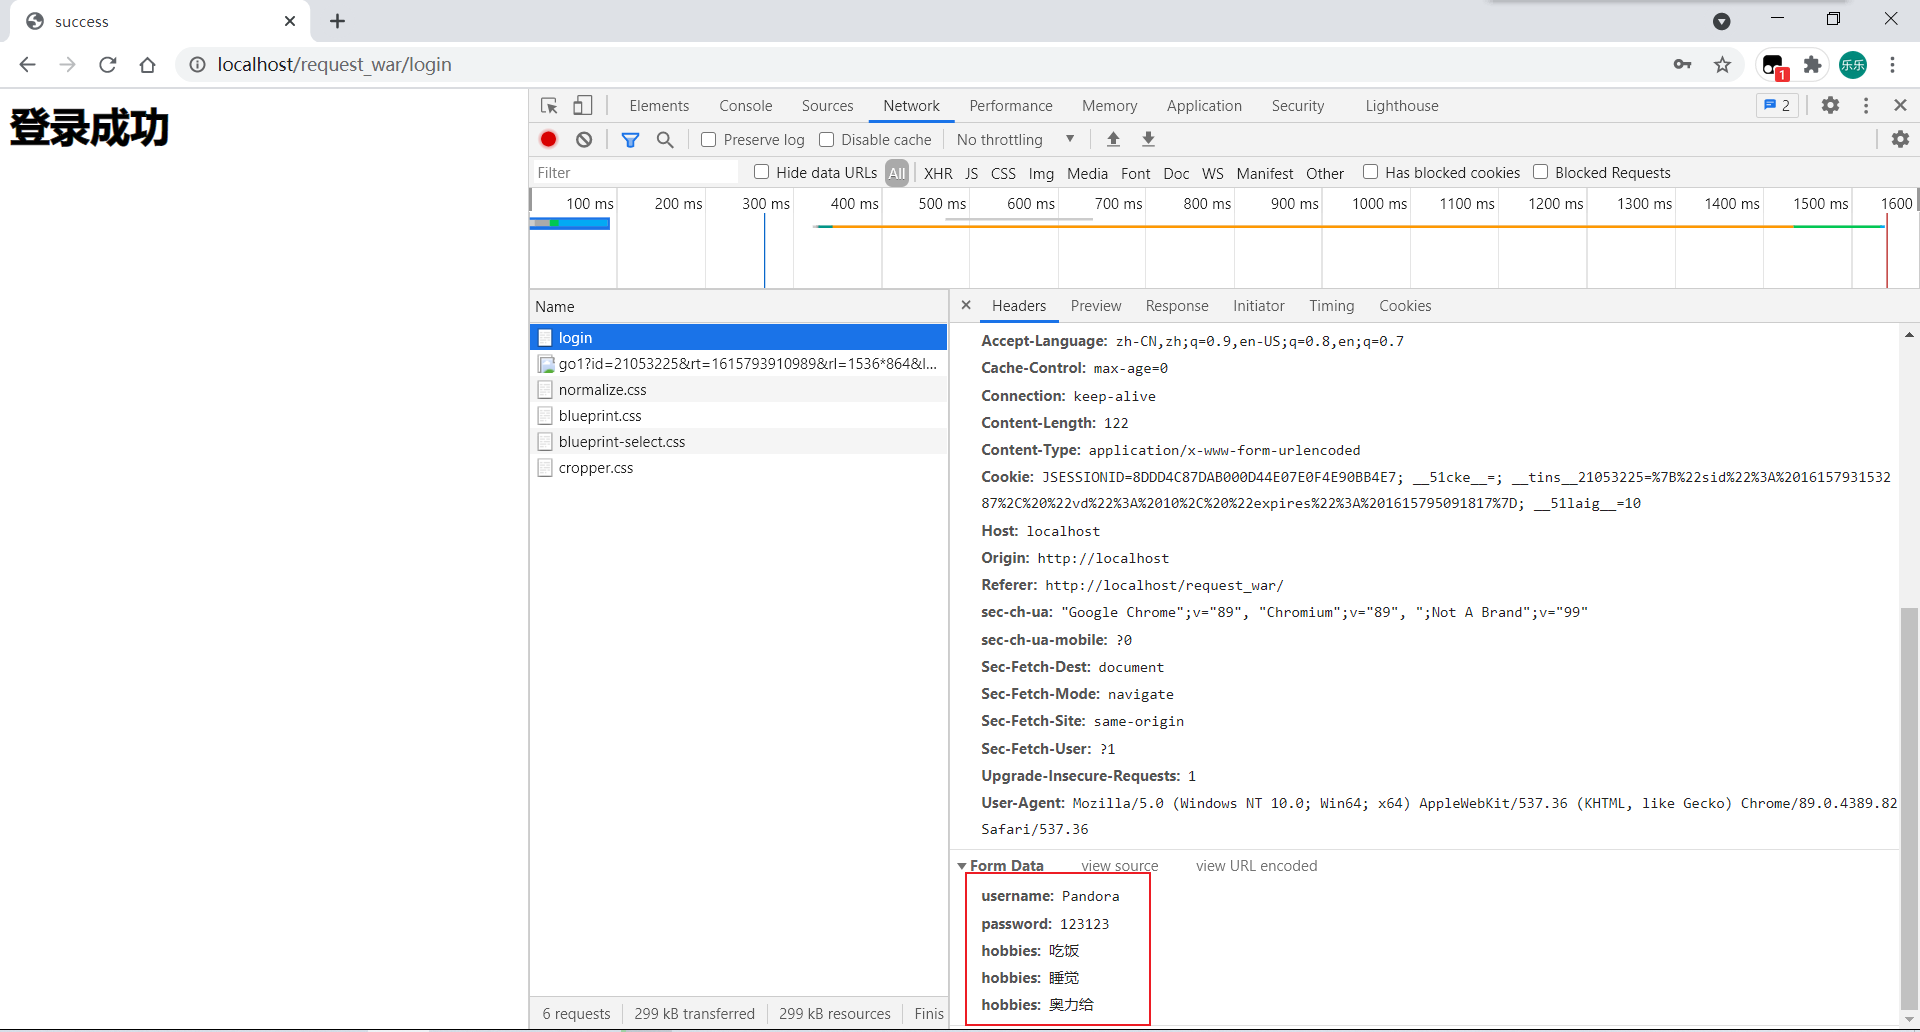This screenshot has height=1032, width=1920.
Task: Import HAR file upload arrow
Action: (x=1113, y=140)
